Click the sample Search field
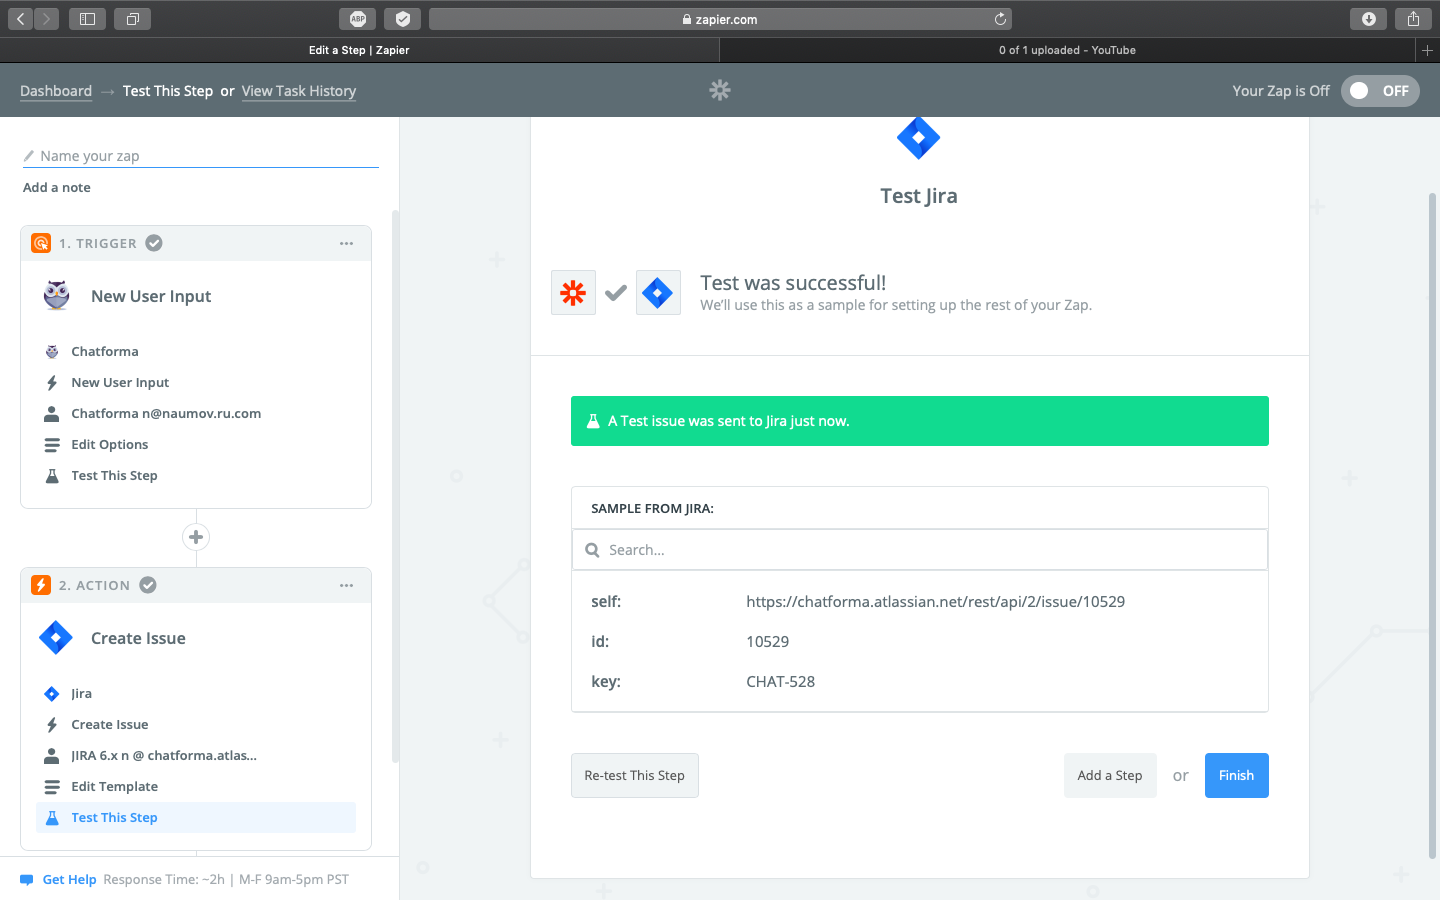This screenshot has width=1440, height=900. (x=920, y=550)
